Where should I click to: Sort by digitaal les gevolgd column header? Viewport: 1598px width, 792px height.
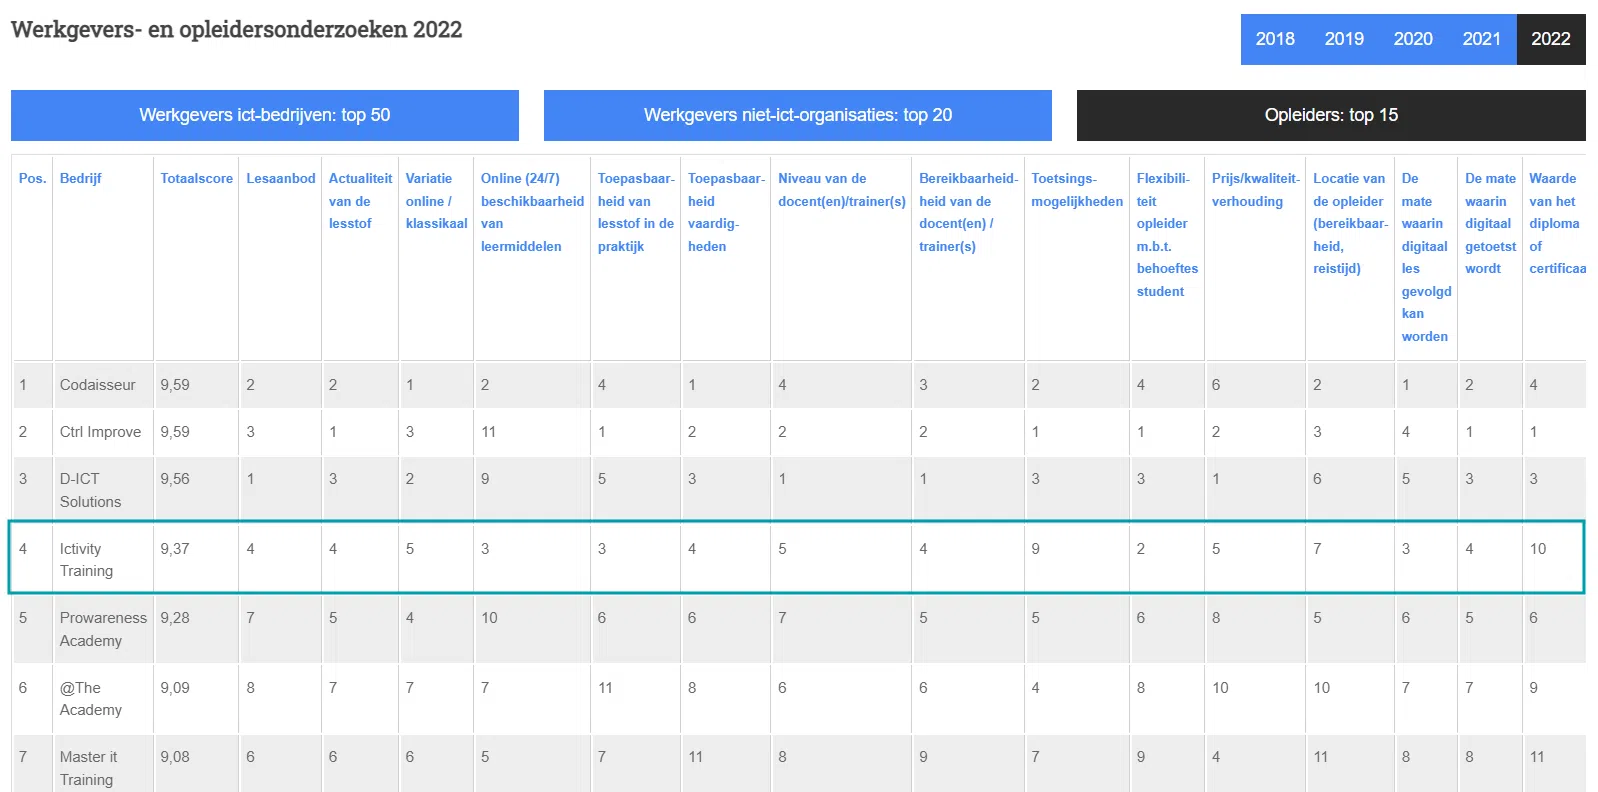point(1426,257)
